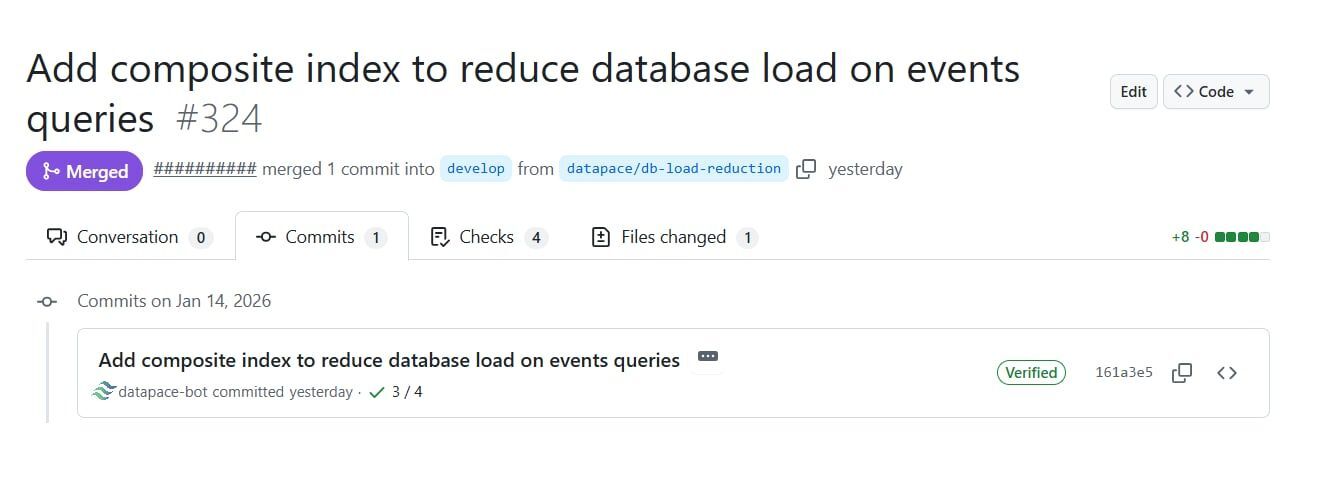Copy full SHA for commit 161a3e5
This screenshot has width=1322, height=480.
click(1181, 373)
